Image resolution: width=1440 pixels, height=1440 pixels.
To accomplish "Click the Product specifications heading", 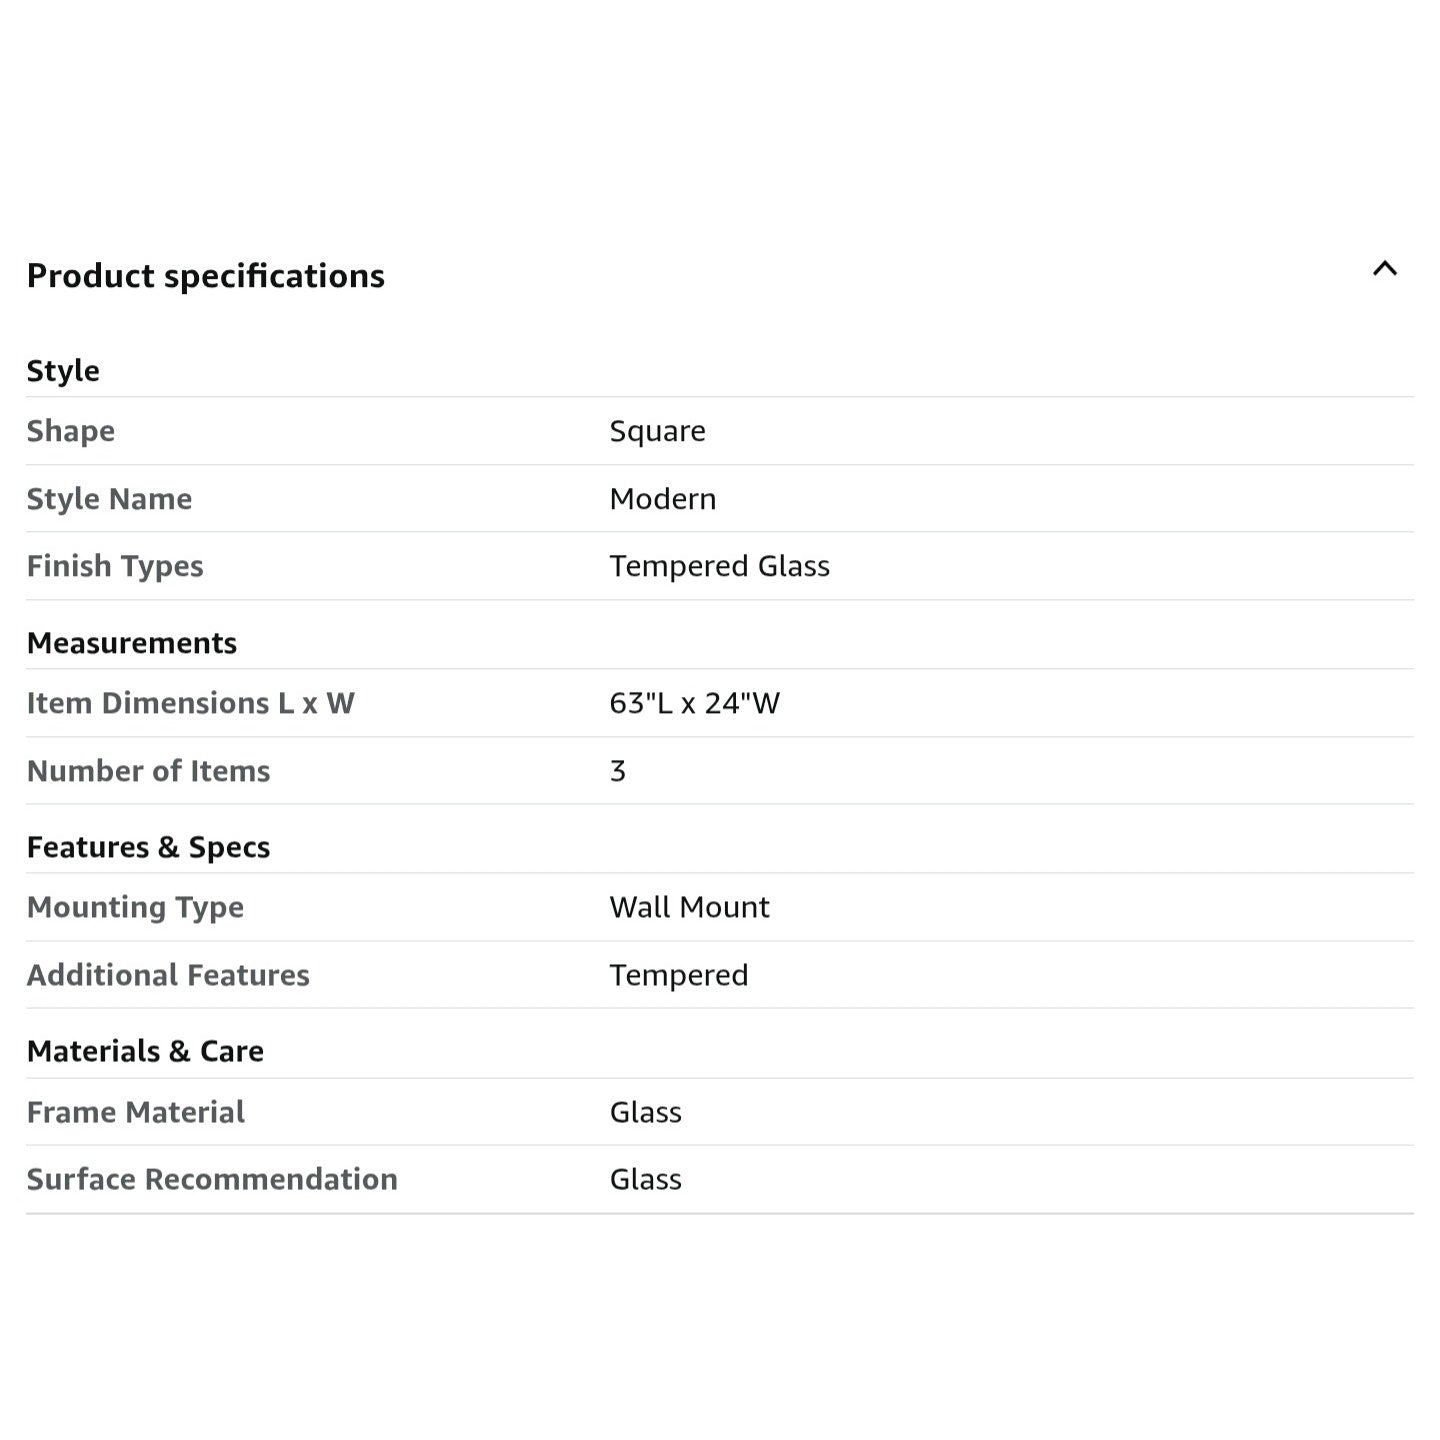I will coord(206,276).
